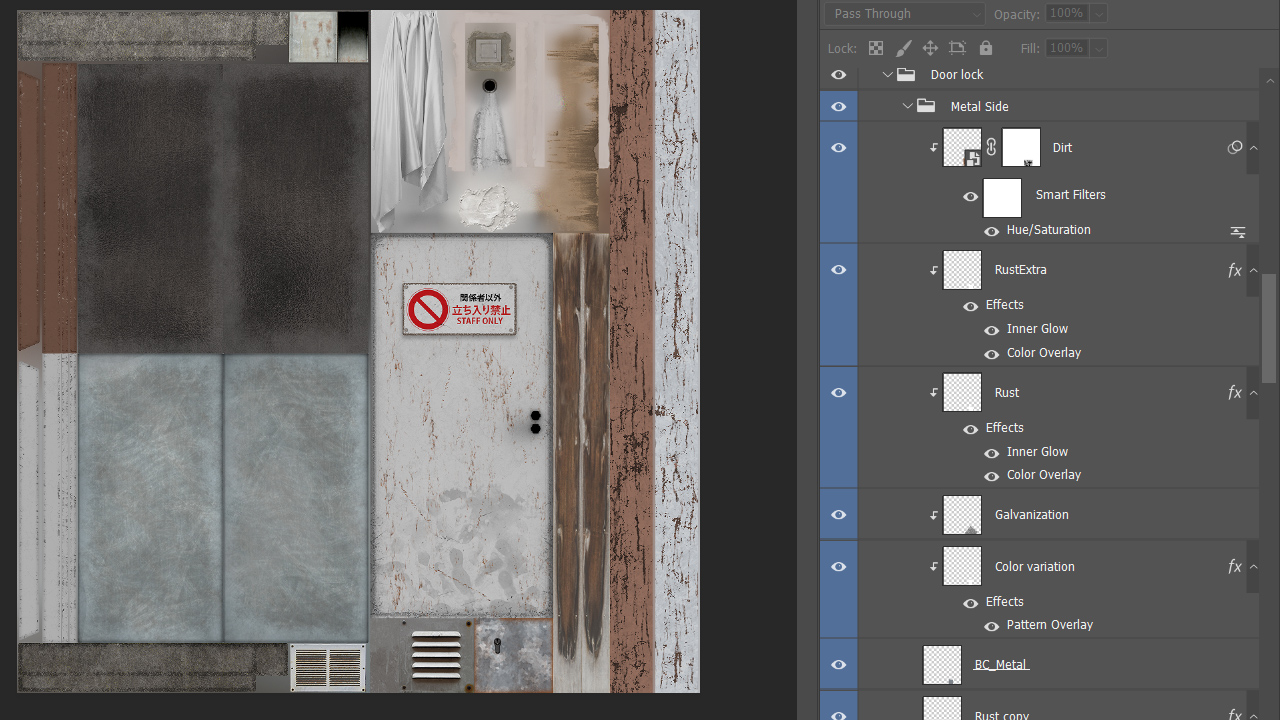Click the lock image pixels brush icon
The image size is (1280, 720).
coord(903,48)
